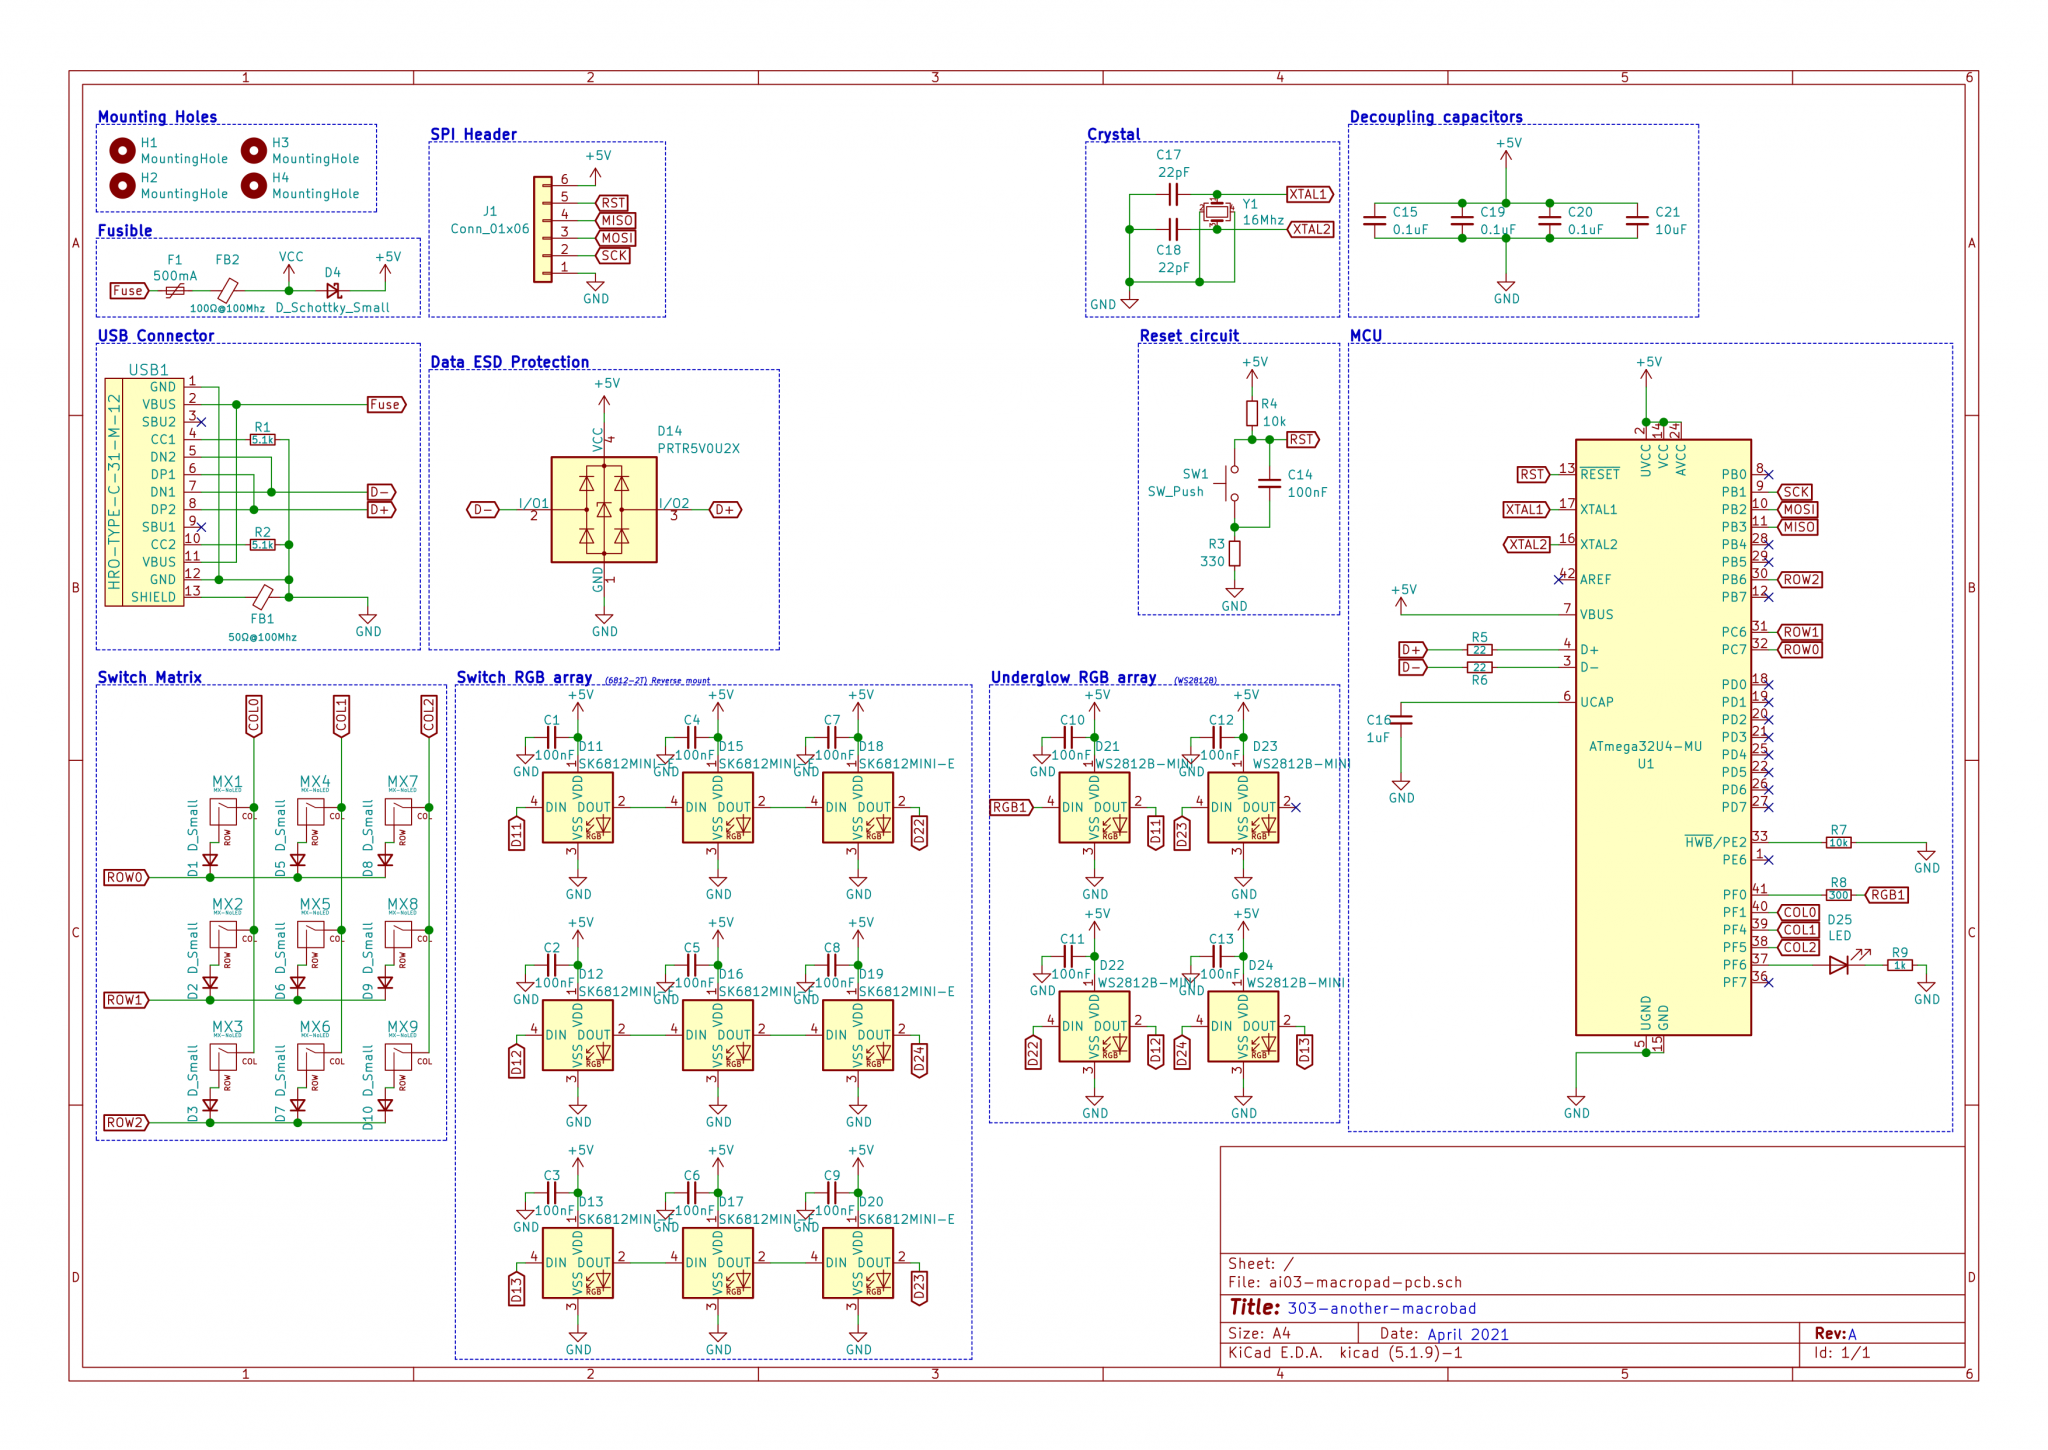Click the Switch RGB array section title
This screenshot has height=1450, width=2048.
[x=525, y=677]
